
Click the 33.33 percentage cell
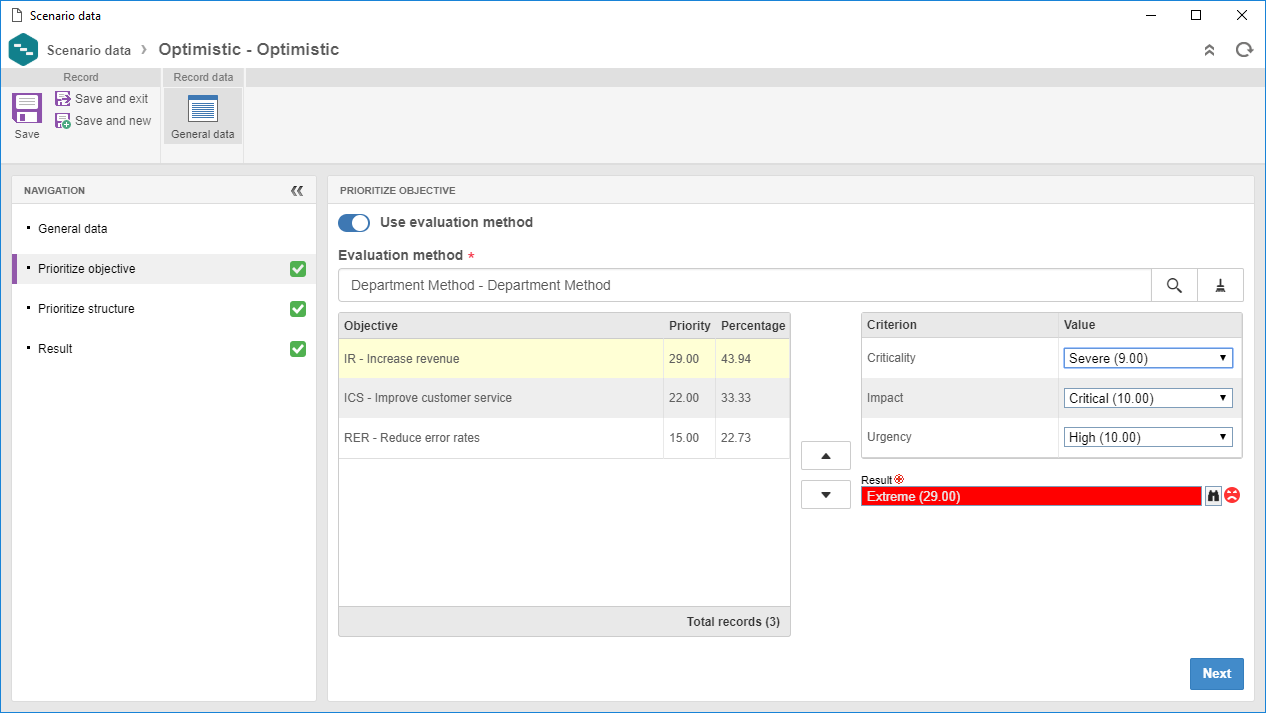[753, 398]
